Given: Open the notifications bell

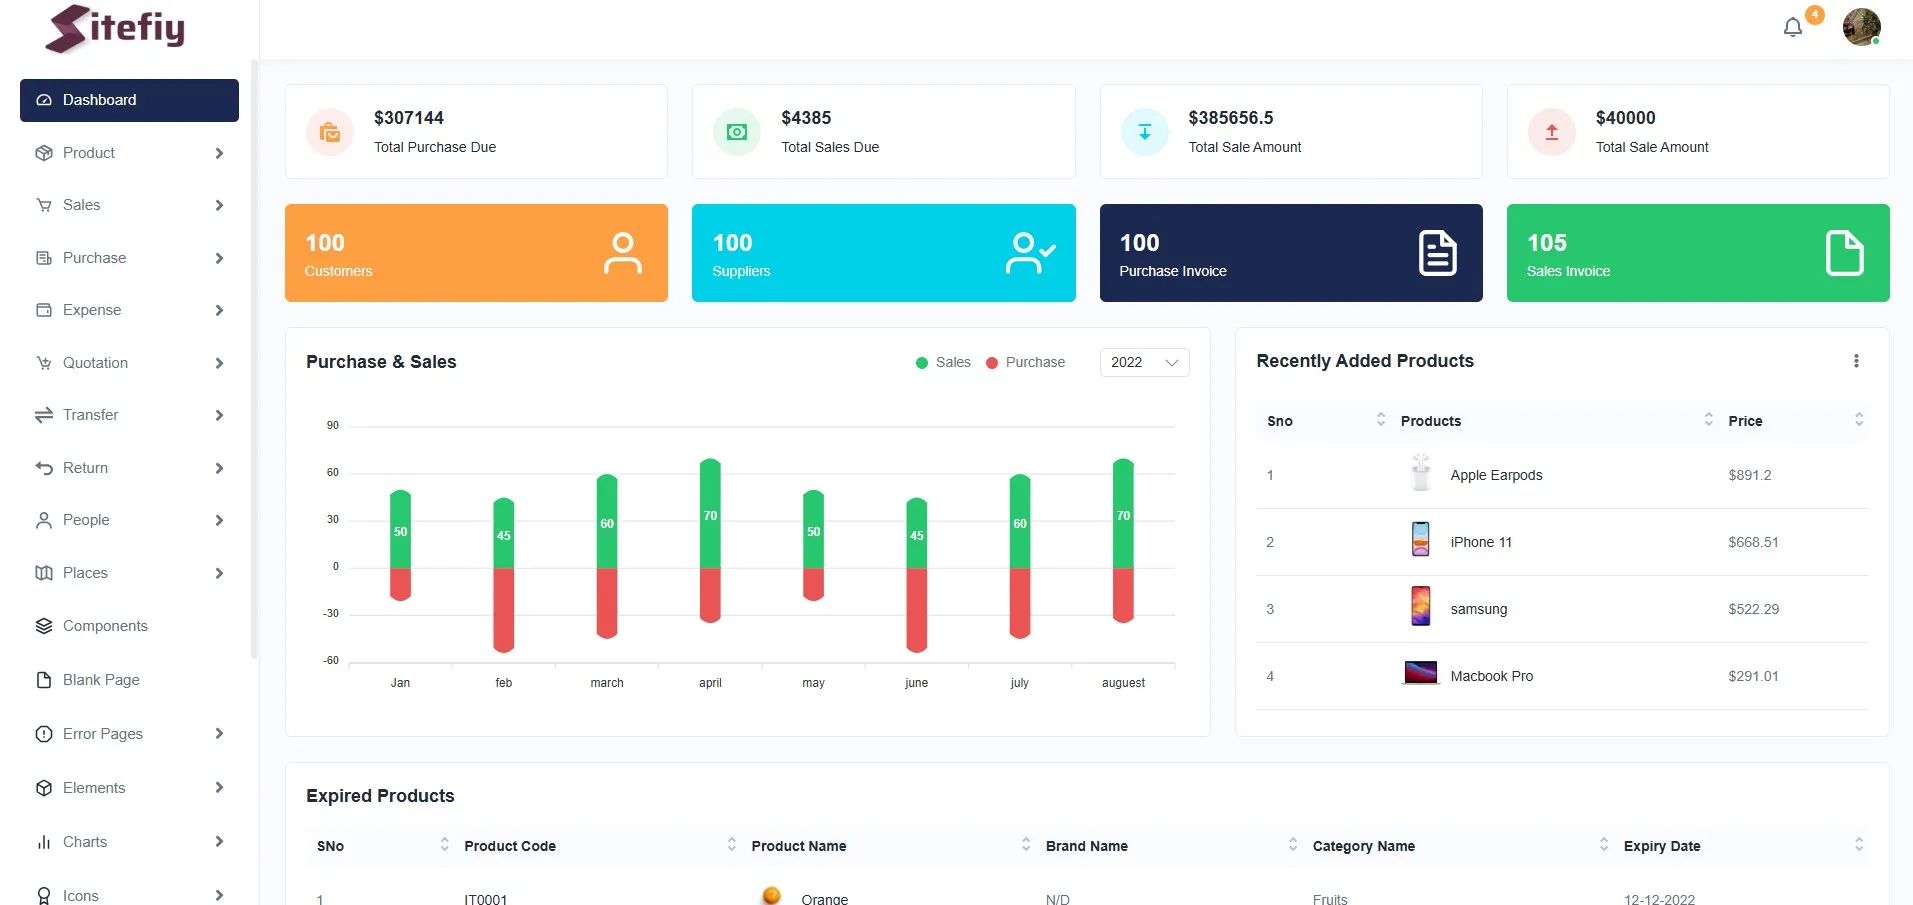Looking at the screenshot, I should tap(1792, 28).
